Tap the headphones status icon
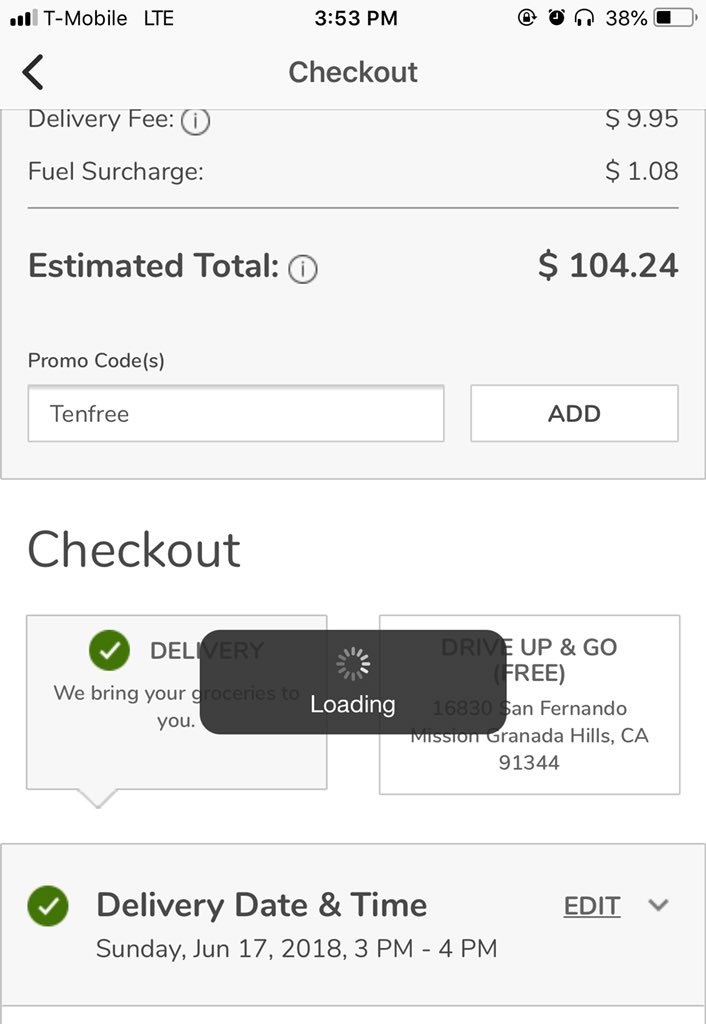 (585, 18)
